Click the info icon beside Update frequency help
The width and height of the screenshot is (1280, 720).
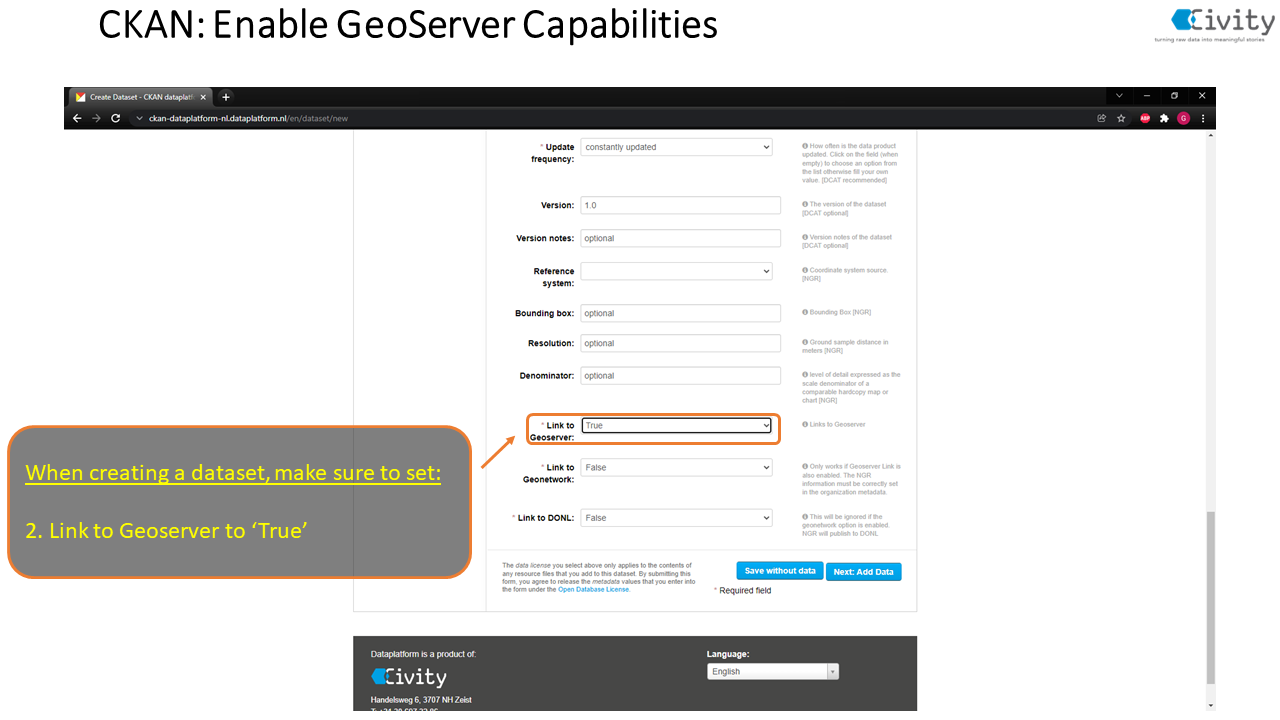coord(805,146)
